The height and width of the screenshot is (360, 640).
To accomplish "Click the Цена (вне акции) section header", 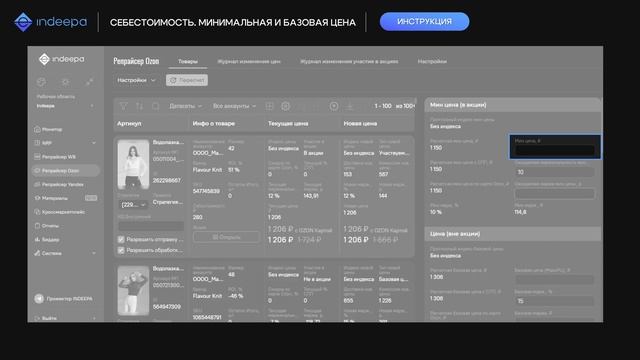I will pos(513,234).
